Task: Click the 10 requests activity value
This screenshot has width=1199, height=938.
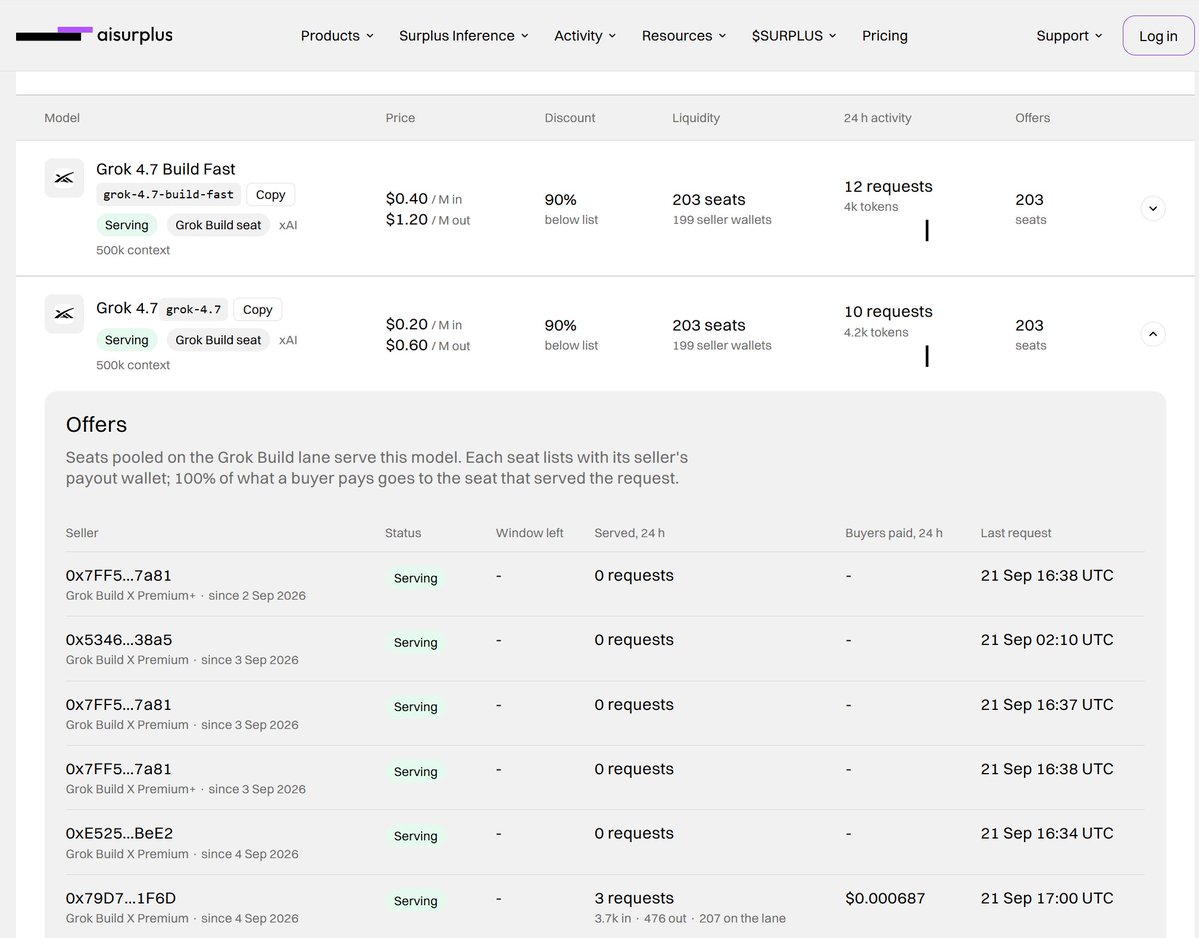Action: point(889,312)
